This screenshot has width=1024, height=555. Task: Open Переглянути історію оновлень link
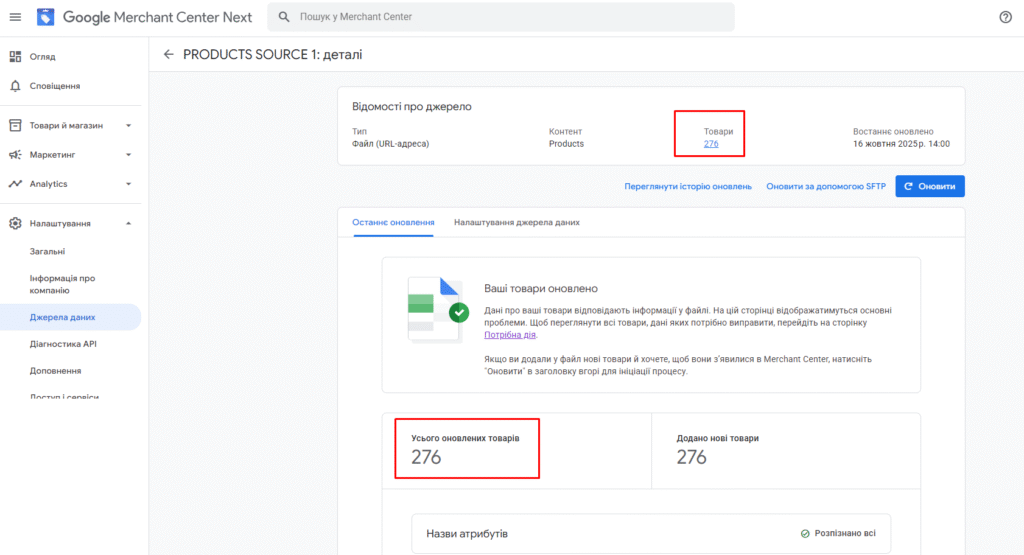click(687, 187)
